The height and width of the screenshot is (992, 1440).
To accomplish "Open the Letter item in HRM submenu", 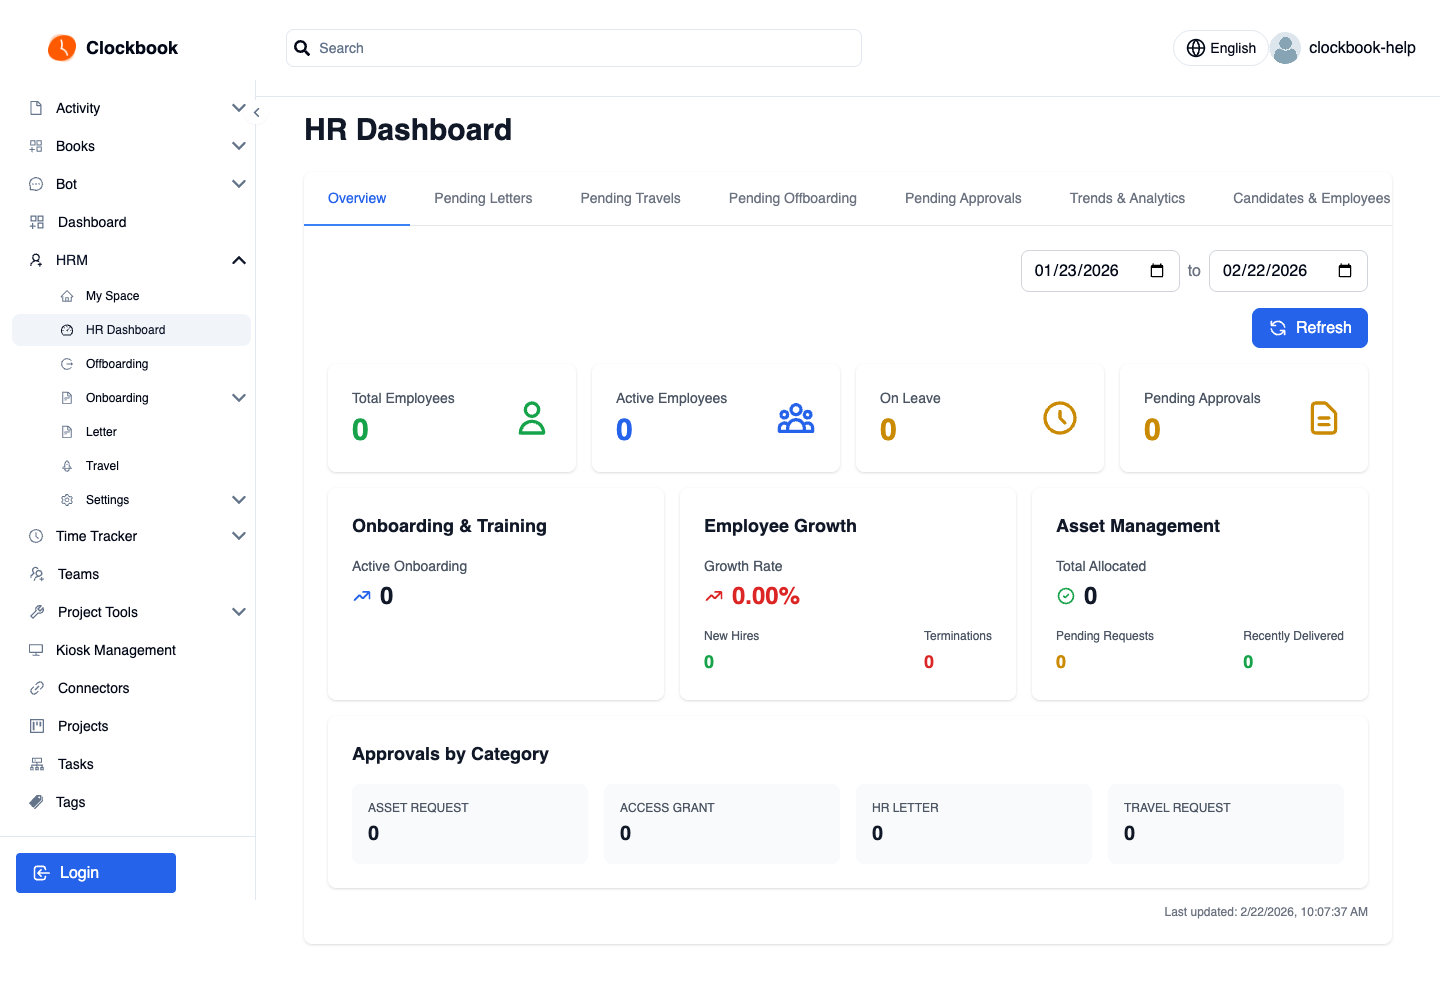I will (x=131, y=432).
